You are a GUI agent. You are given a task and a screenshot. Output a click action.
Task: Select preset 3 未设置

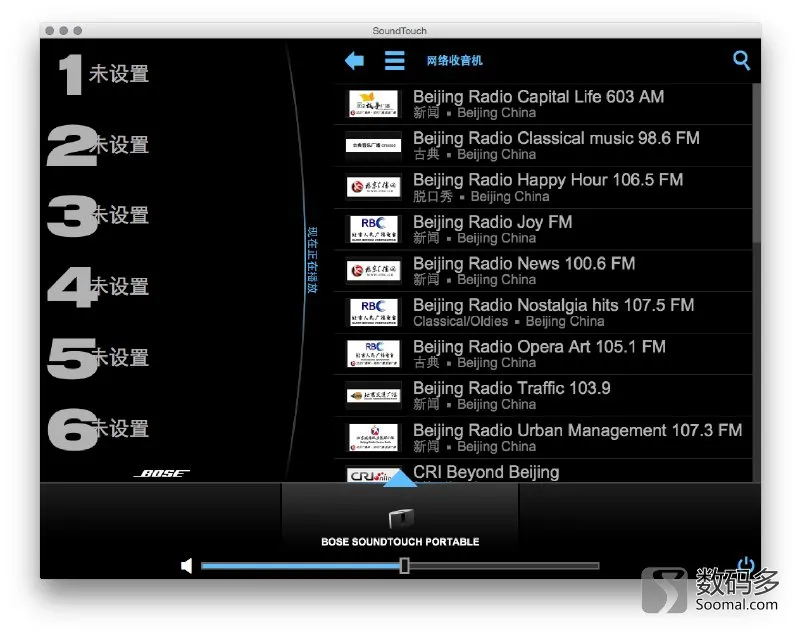(98, 216)
